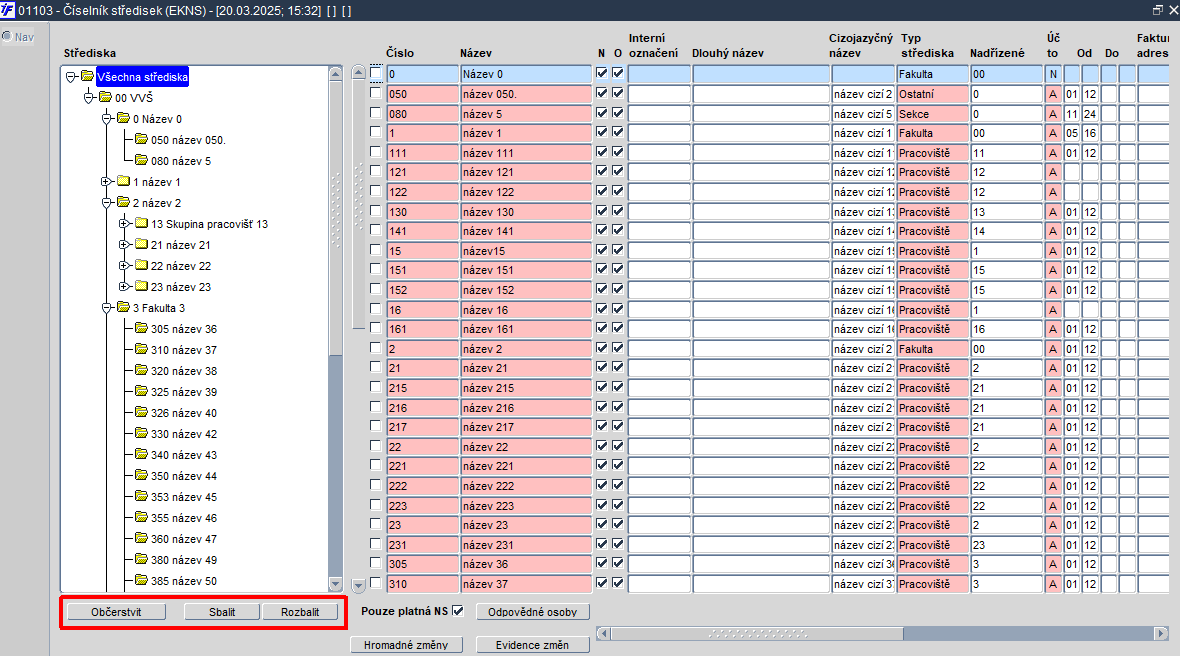Image resolution: width=1180 pixels, height=656 pixels.
Task: Click folder icon of '305 název 36'
Action: 141,329
